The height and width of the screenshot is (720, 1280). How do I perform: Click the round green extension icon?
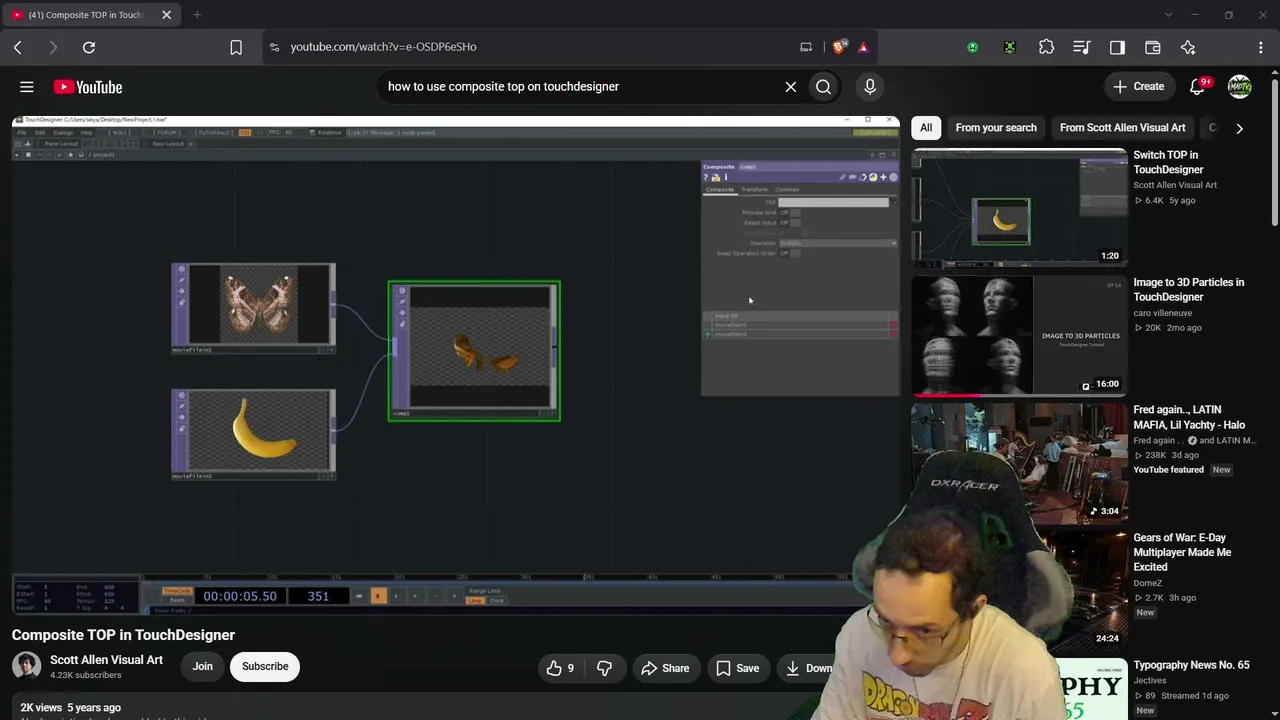point(972,47)
